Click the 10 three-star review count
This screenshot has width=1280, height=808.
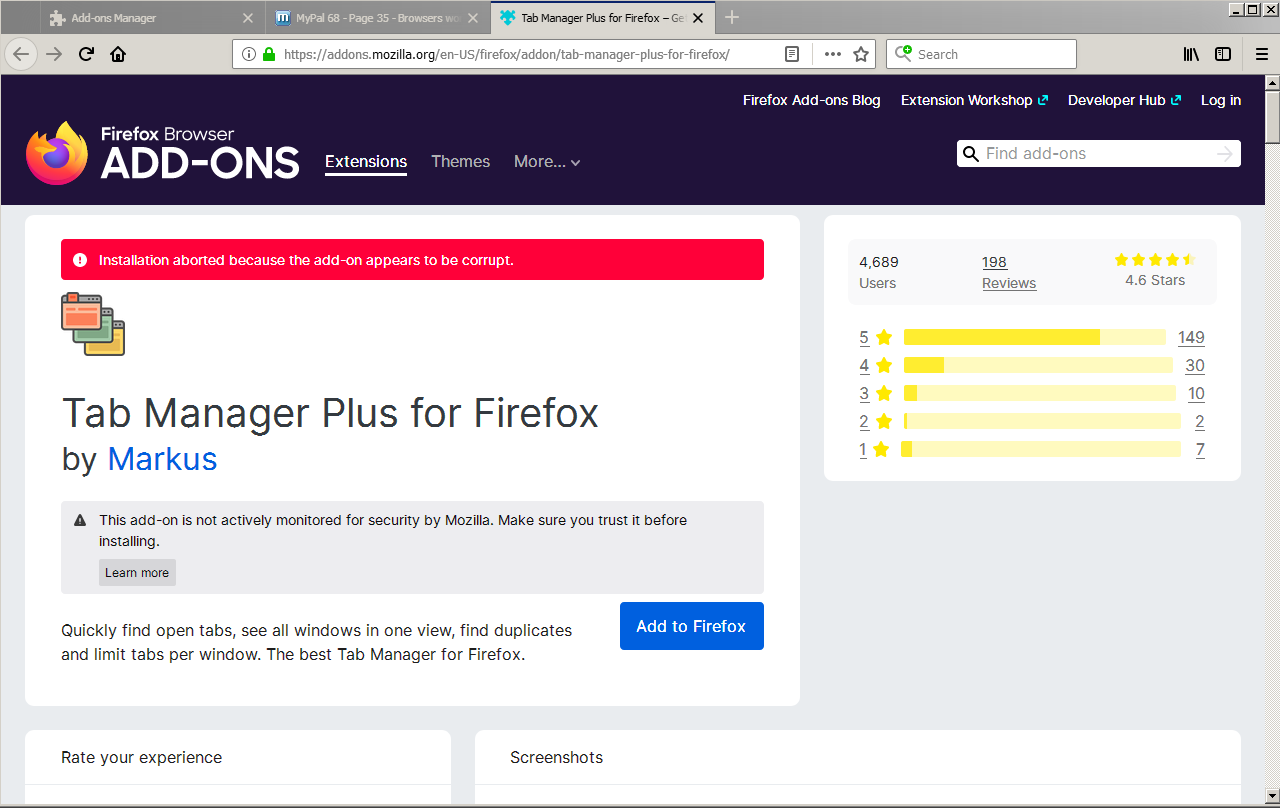click(x=1196, y=393)
